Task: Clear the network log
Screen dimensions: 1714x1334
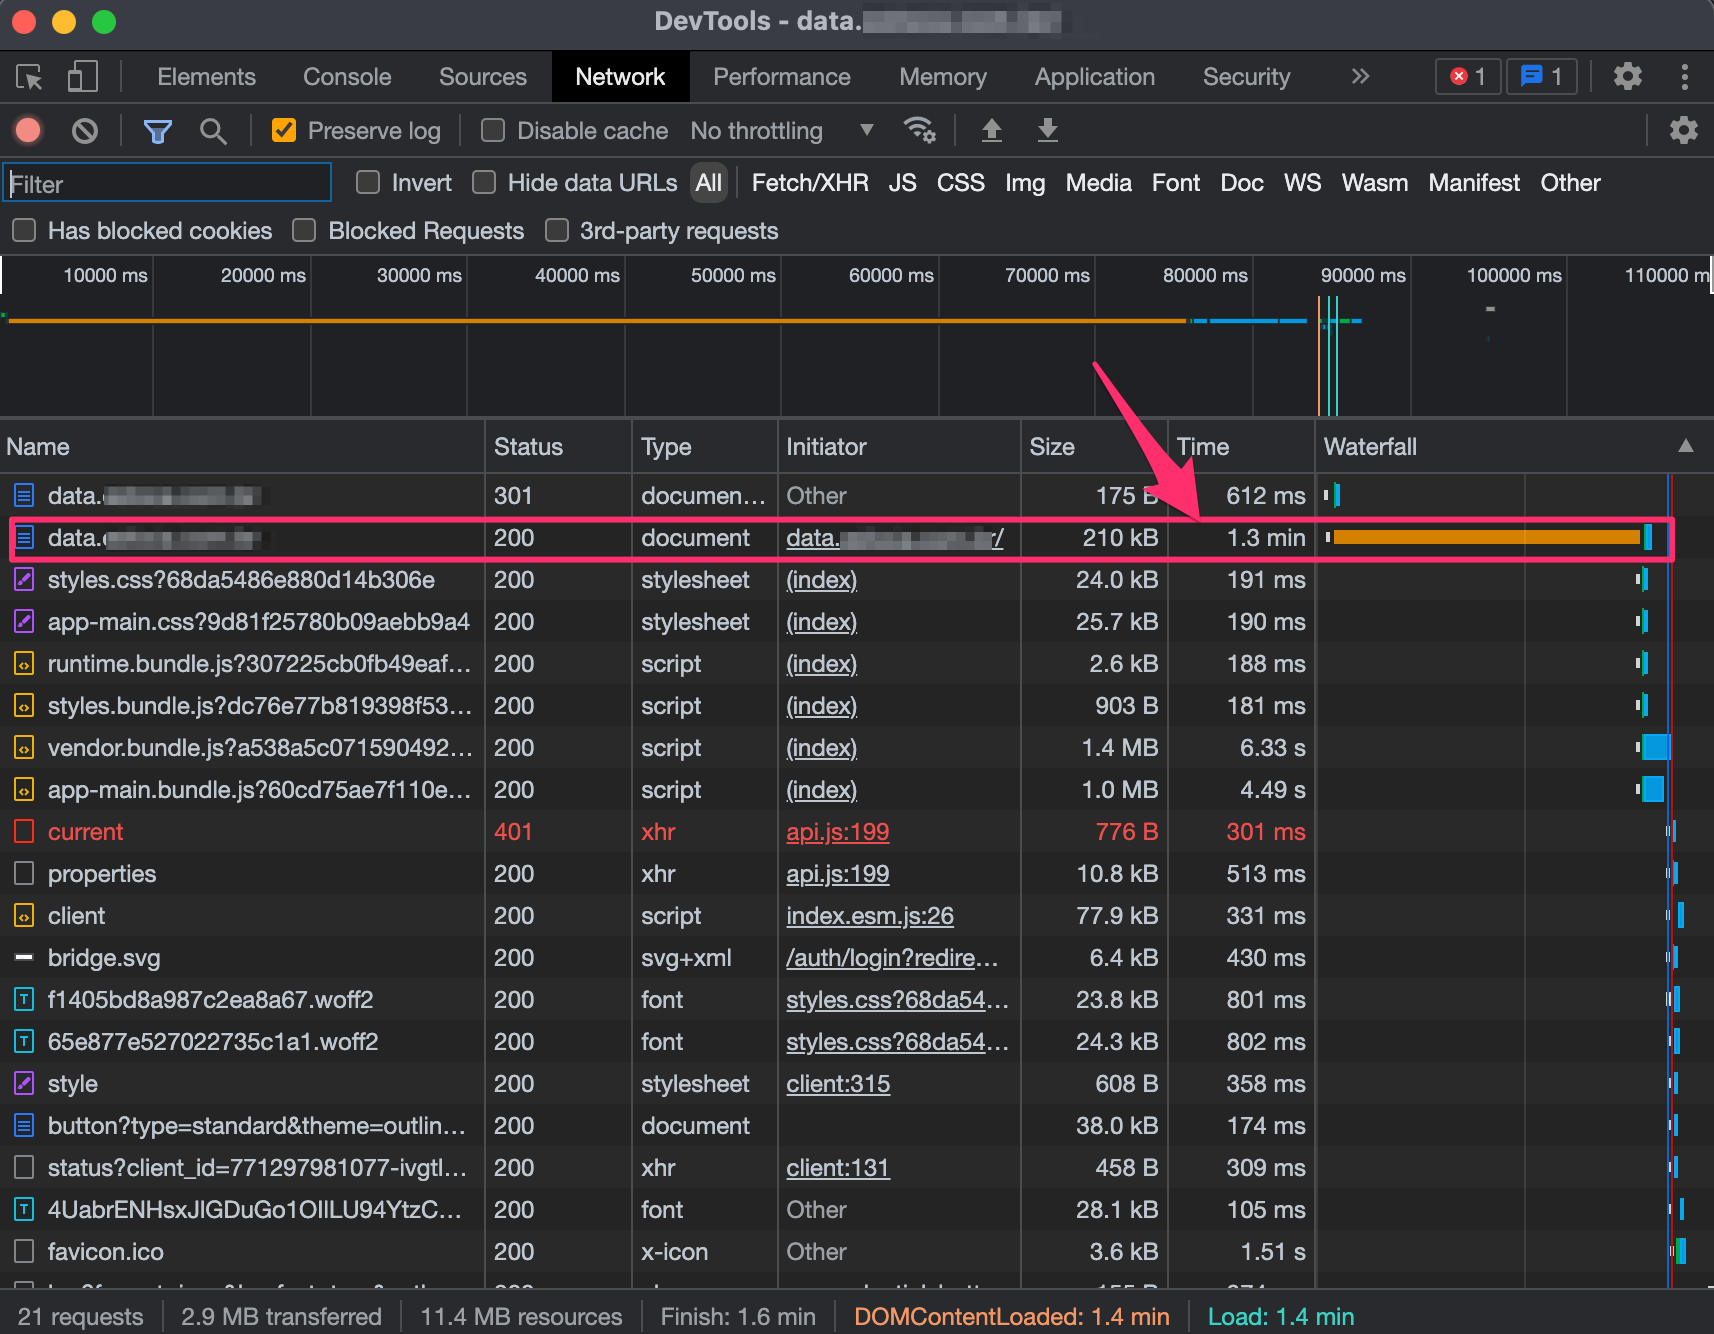Action: 85,130
